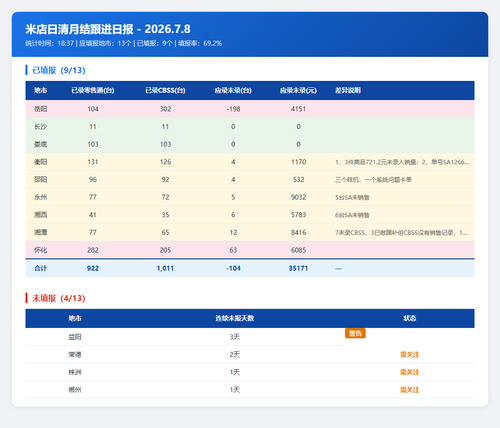Click the 已录零售通(台) column header
Screen dimensions: 500x428
coord(93,90)
